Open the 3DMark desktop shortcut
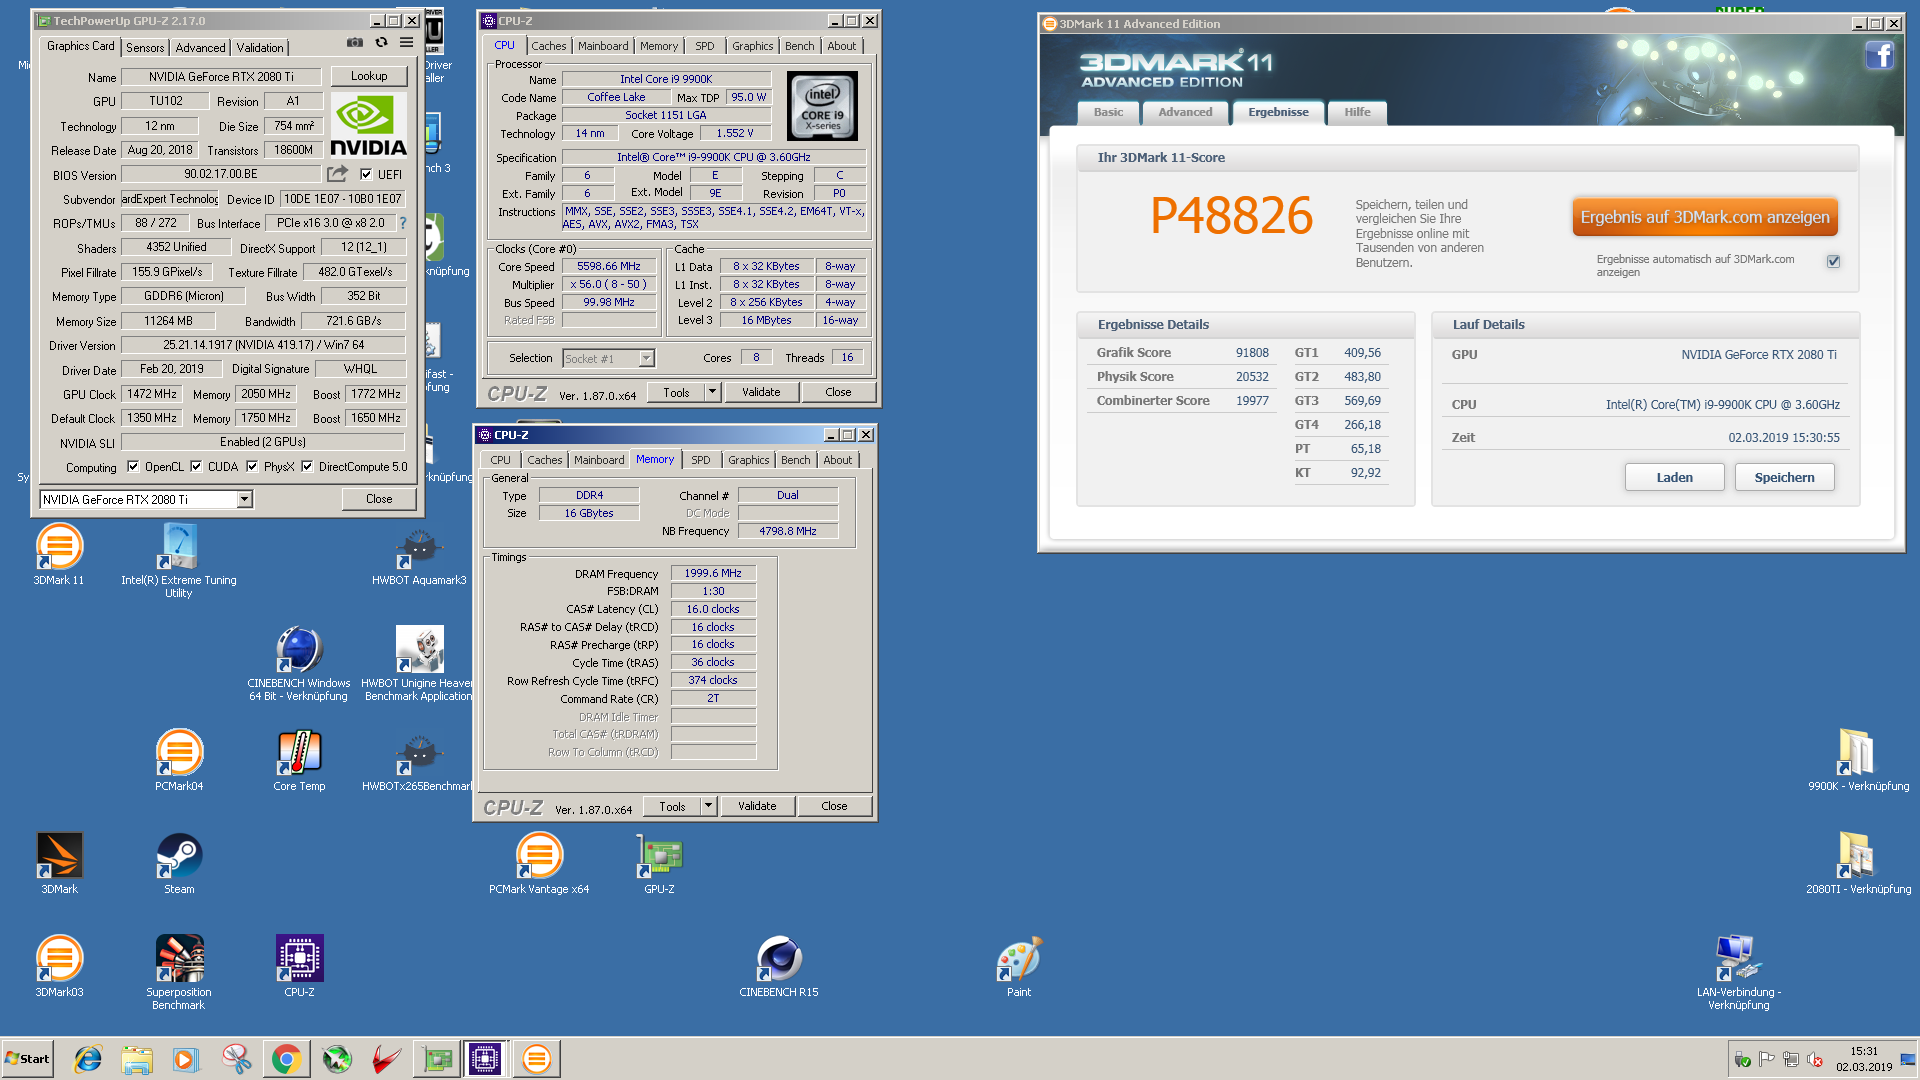Viewport: 1920px width, 1080px height. pyautogui.click(x=59, y=864)
